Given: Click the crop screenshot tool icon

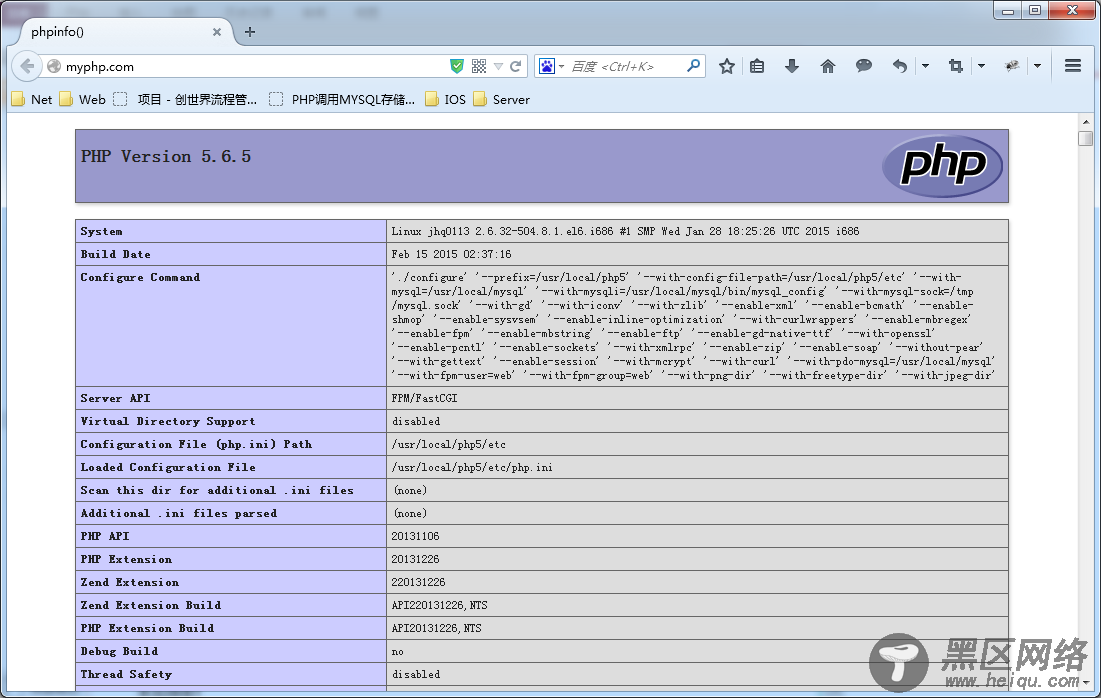Looking at the screenshot, I should click(x=956, y=66).
